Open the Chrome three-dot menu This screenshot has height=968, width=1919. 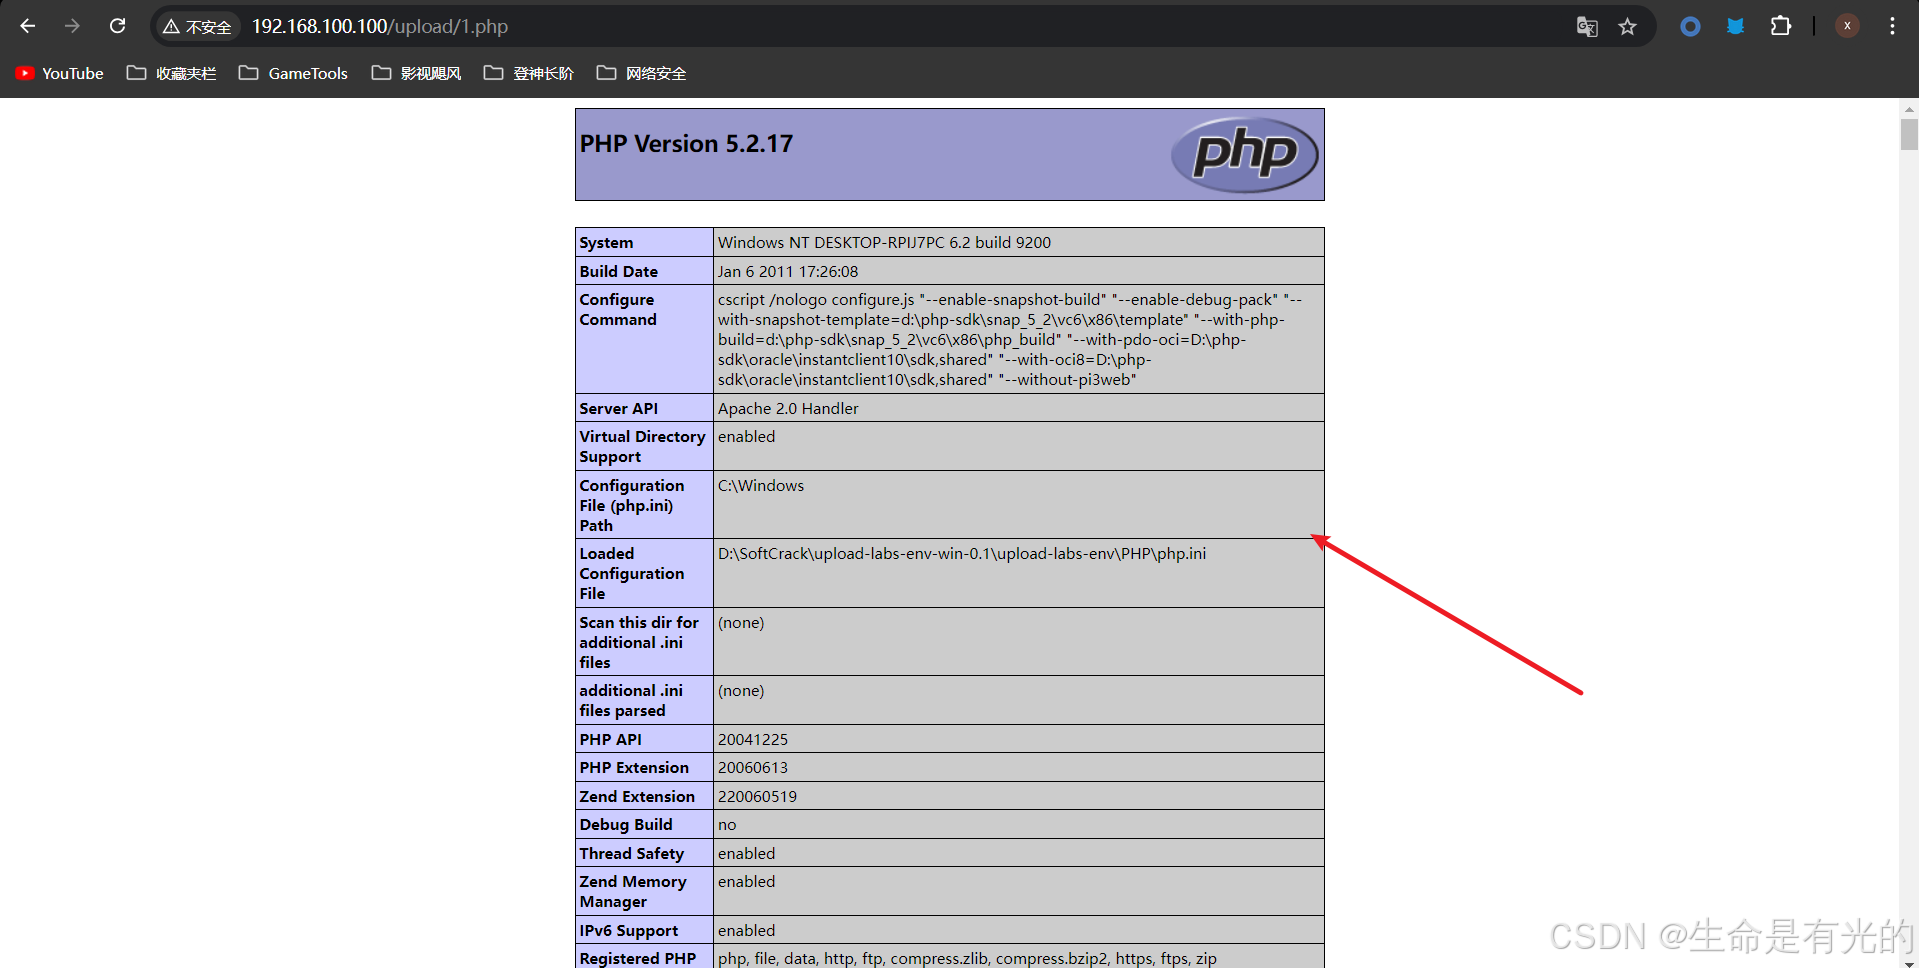(x=1892, y=27)
